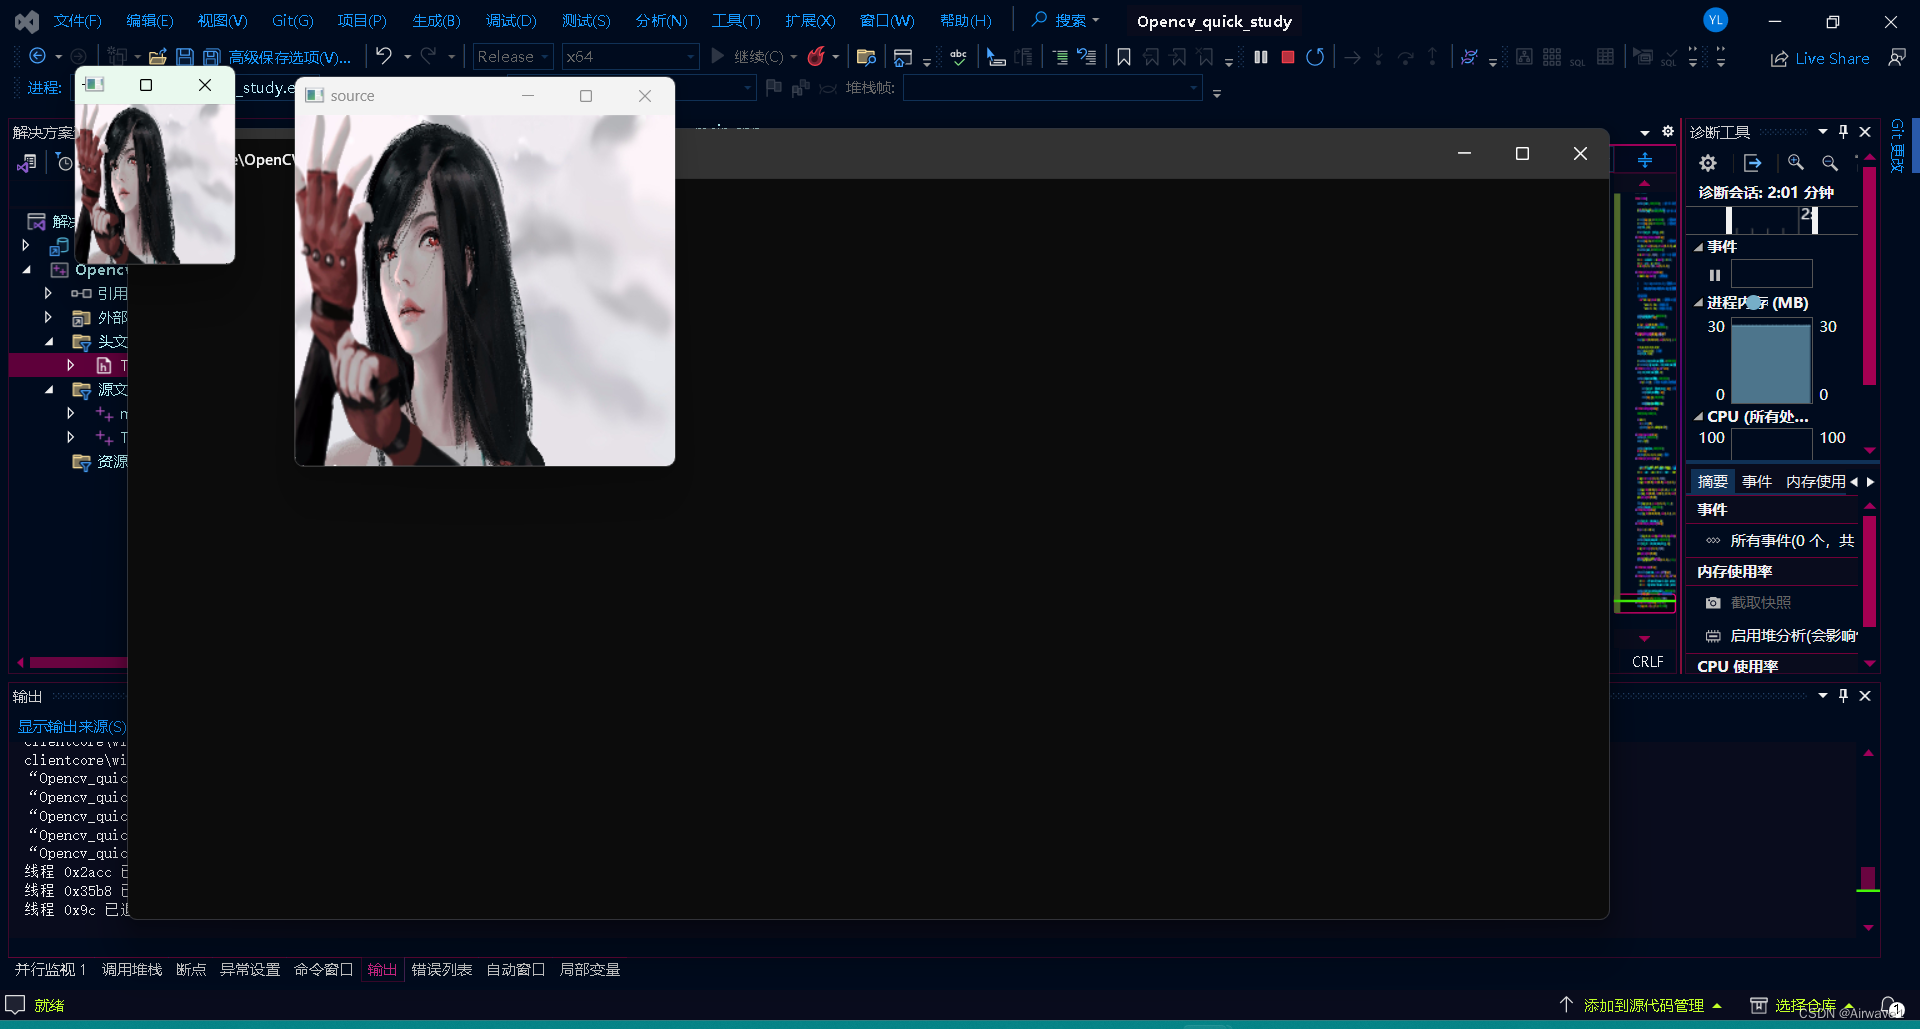Screen dimensions: 1920x1029
Task: Click the find in files folder icon
Action: pos(867,57)
